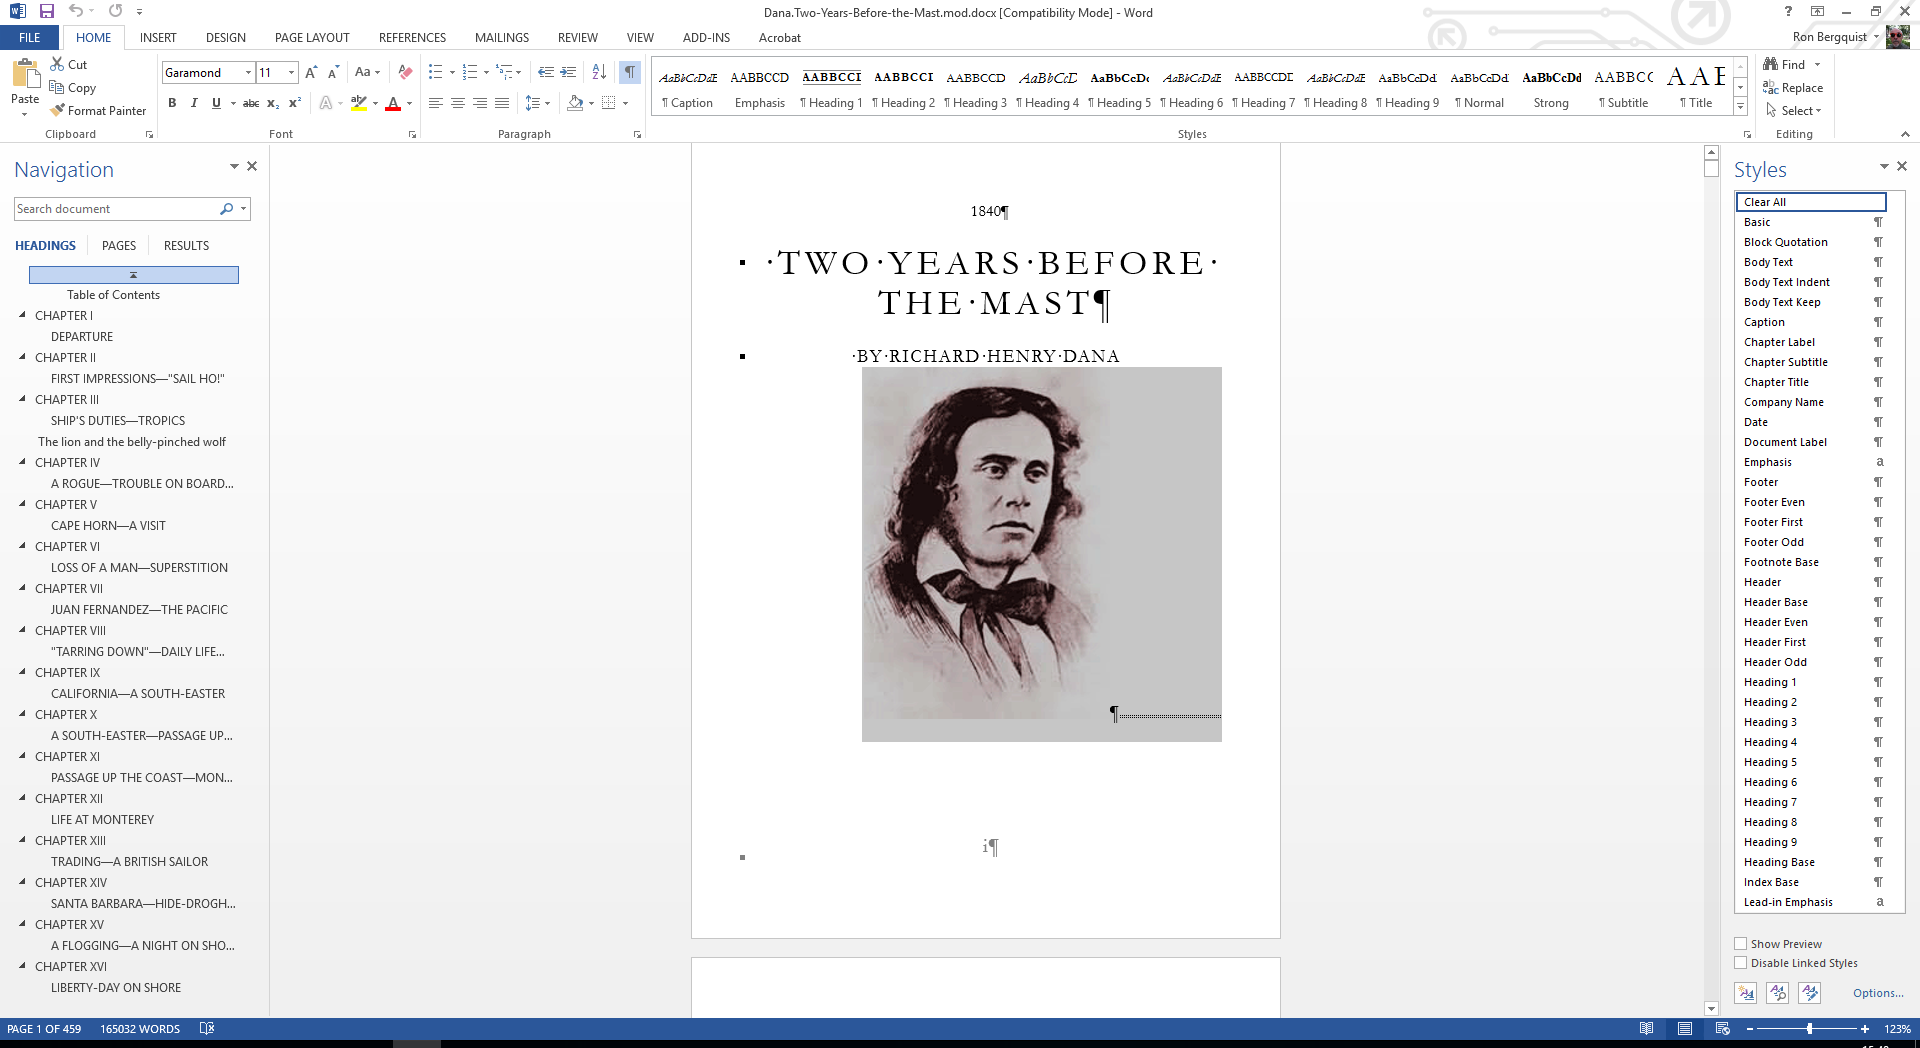
Task: Click the Clear All Formatting eraser icon
Action: pyautogui.click(x=405, y=72)
